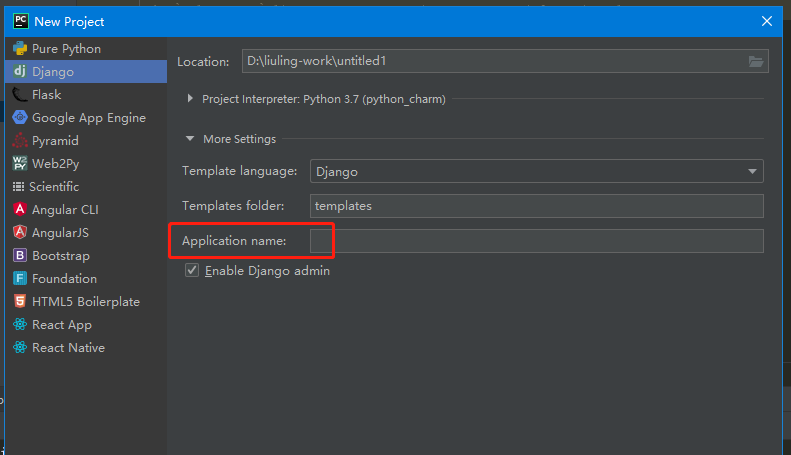Click the React Native project icon
The image size is (791, 455).
coord(20,348)
